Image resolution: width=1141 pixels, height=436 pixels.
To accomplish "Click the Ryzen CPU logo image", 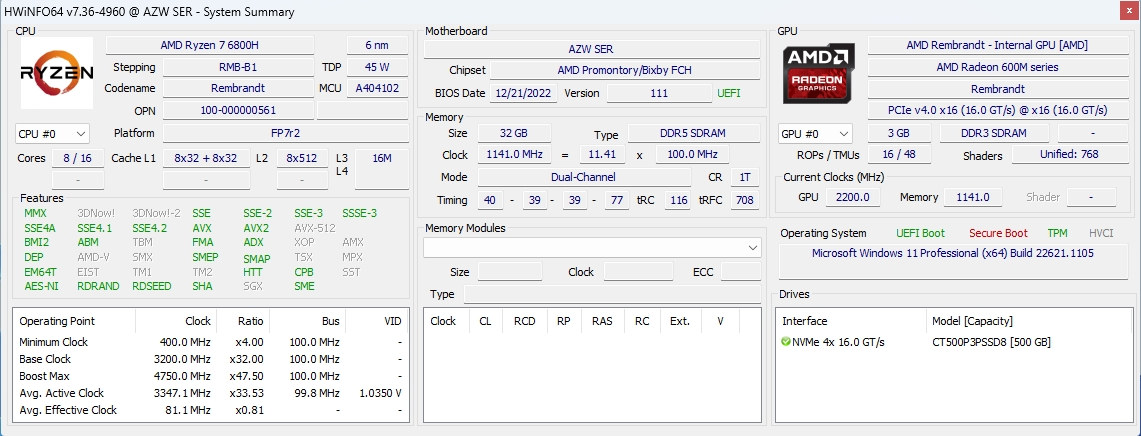I will (x=57, y=73).
